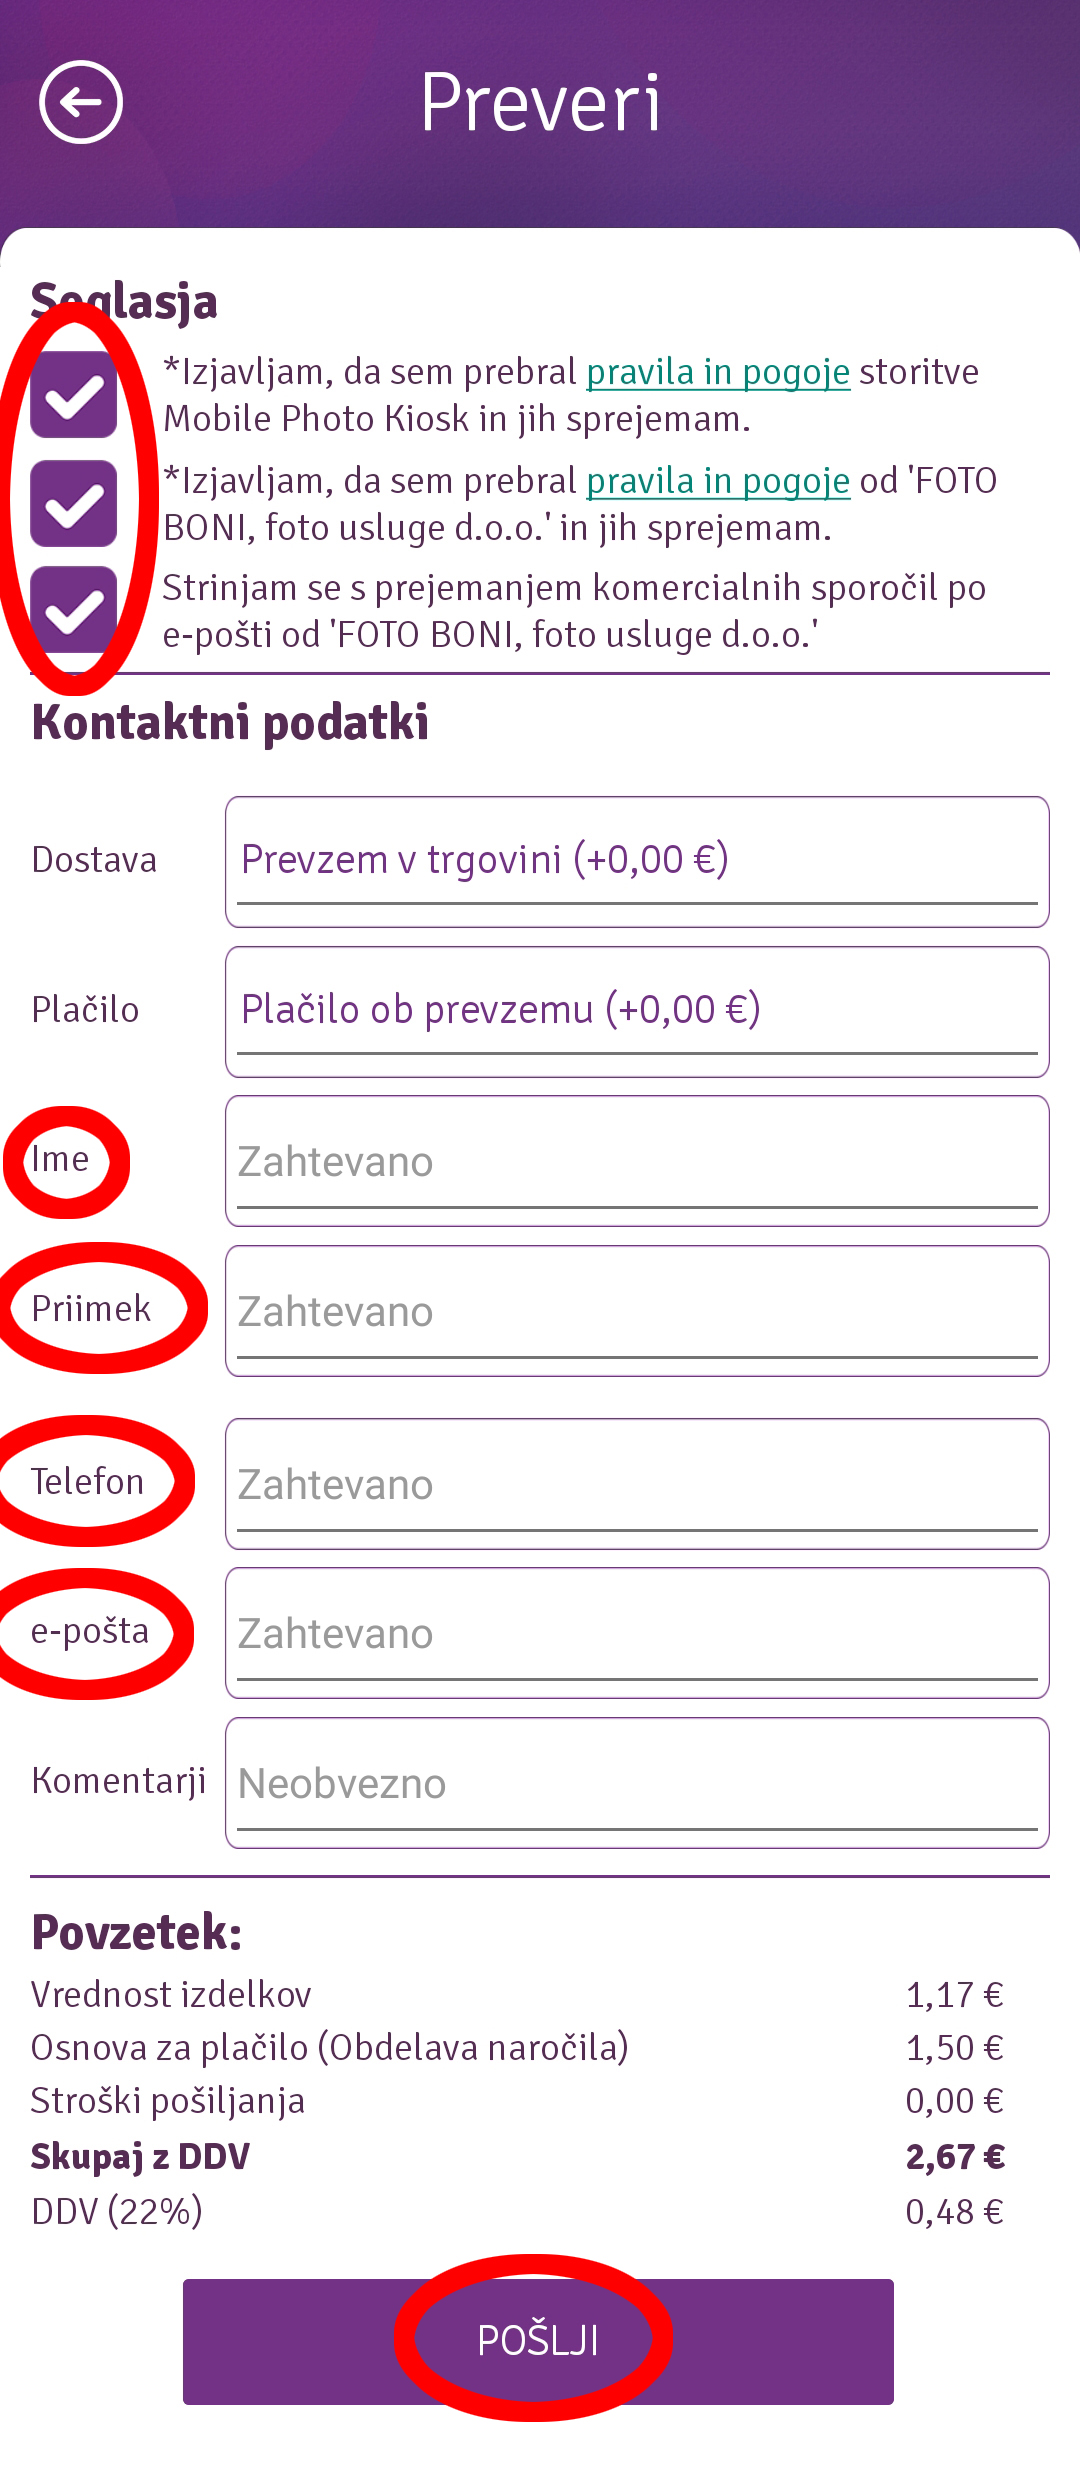
Task: Click the optional Komentarji field
Action: pyautogui.click(x=637, y=1783)
